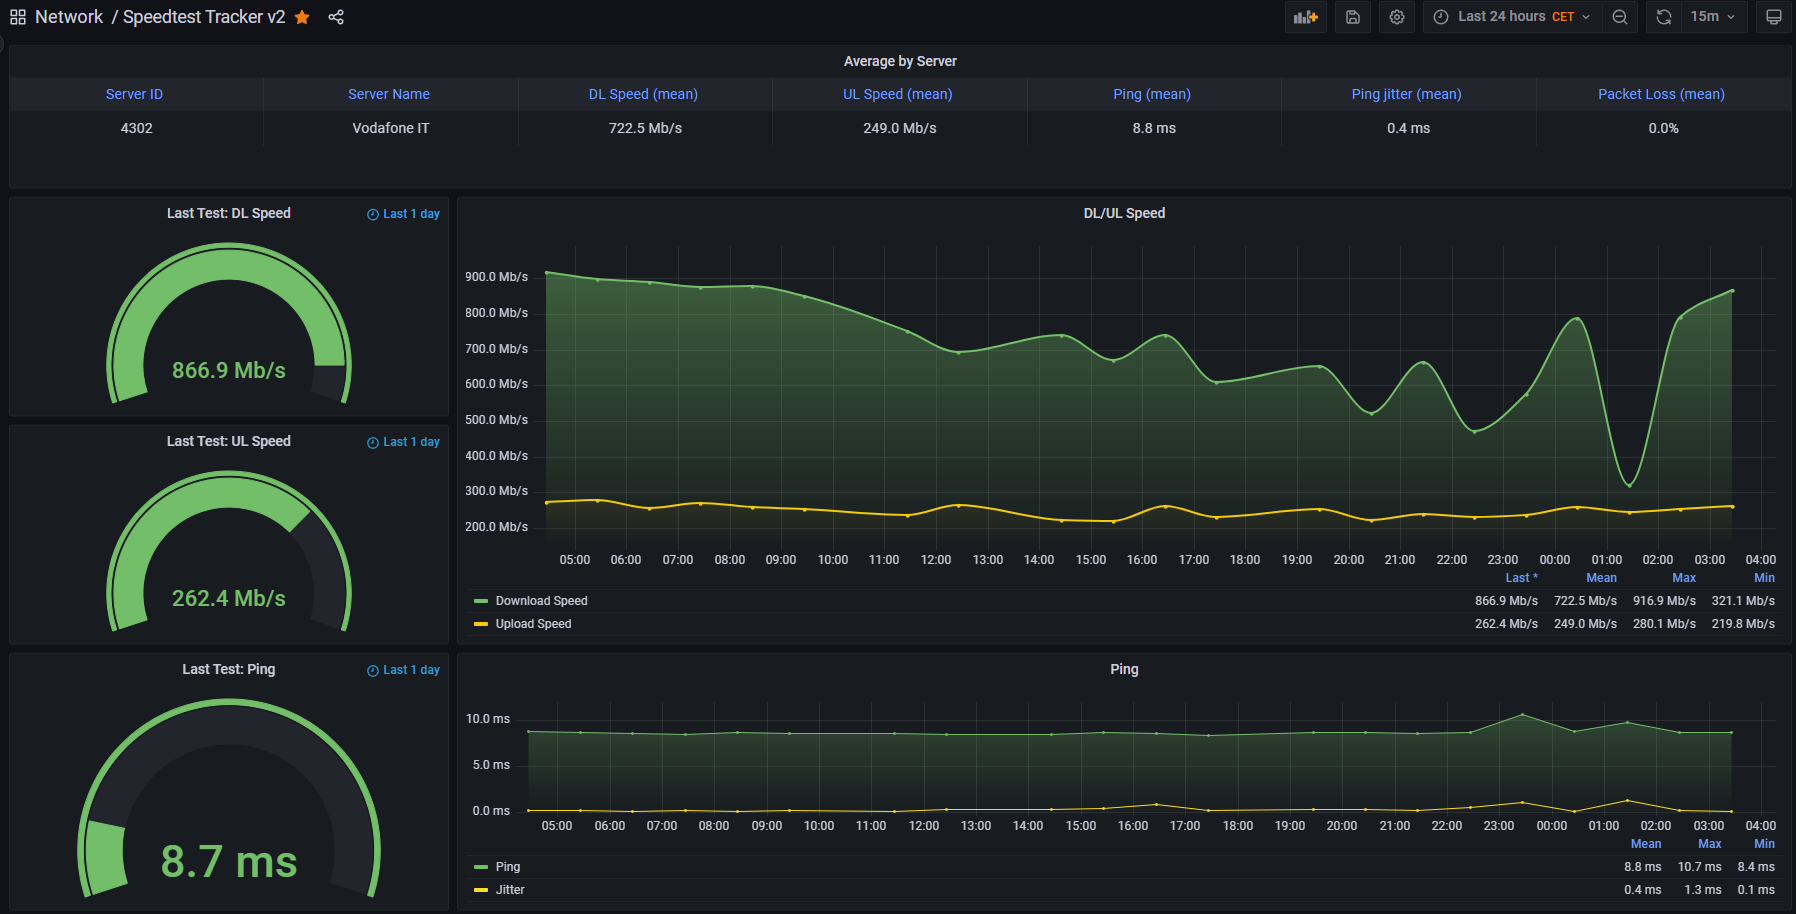
Task: Sort table by Server Name header
Action: tap(389, 94)
